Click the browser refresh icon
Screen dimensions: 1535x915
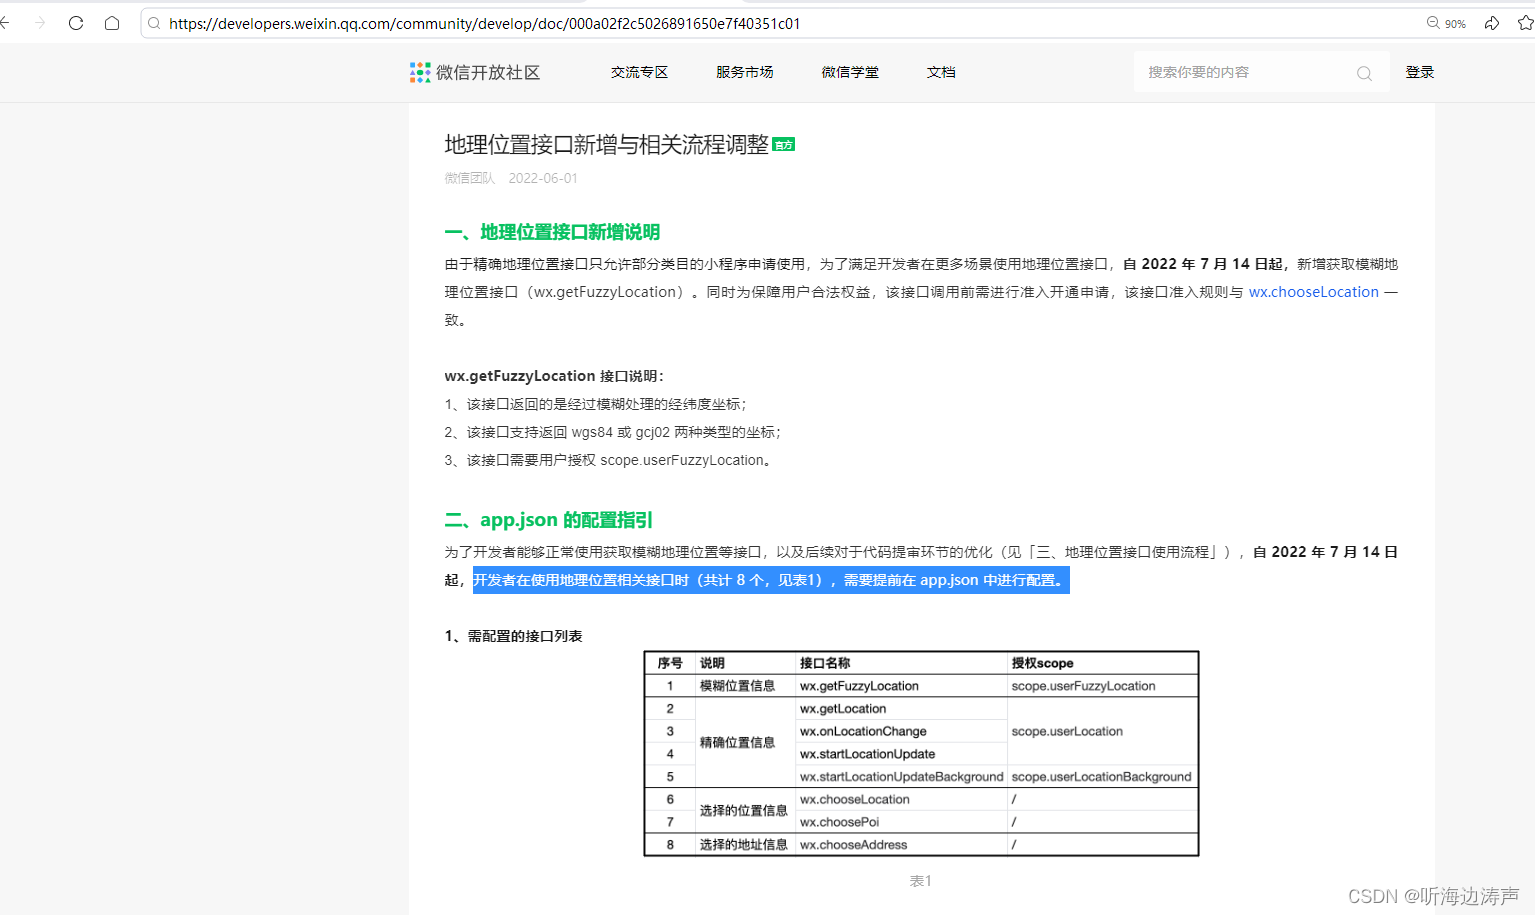point(75,23)
